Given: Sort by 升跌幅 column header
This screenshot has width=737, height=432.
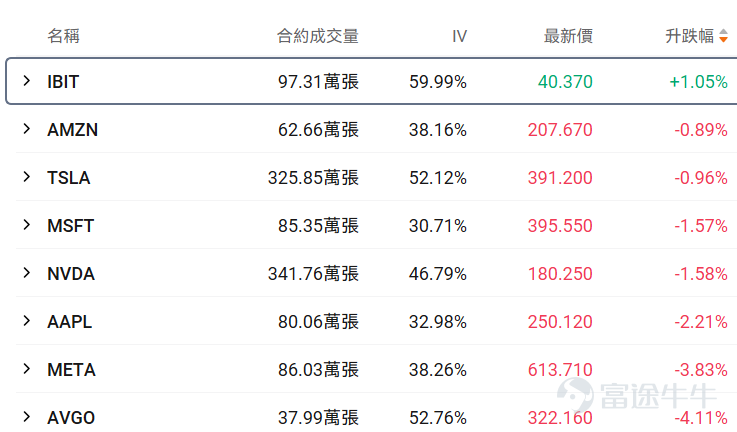Looking at the screenshot, I should click(690, 36).
